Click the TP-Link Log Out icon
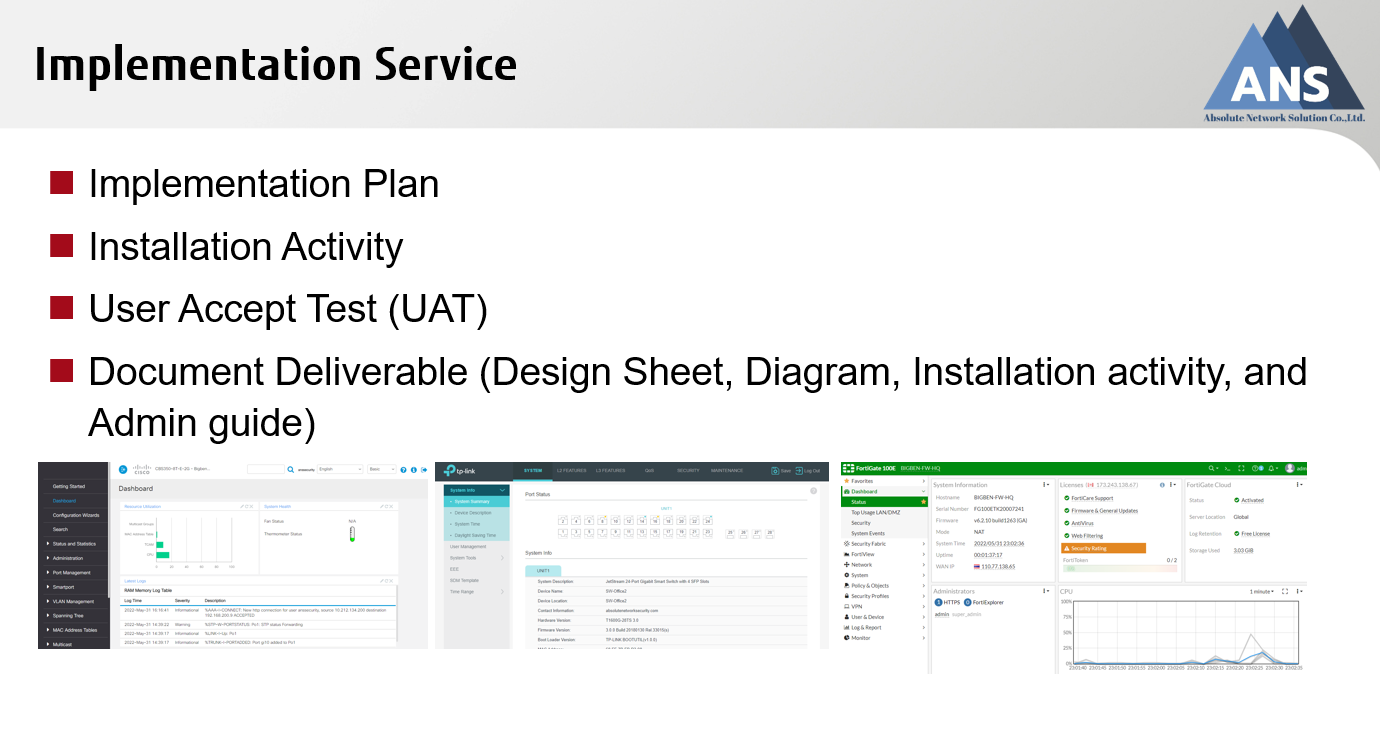The image size is (1380, 737). [799, 471]
